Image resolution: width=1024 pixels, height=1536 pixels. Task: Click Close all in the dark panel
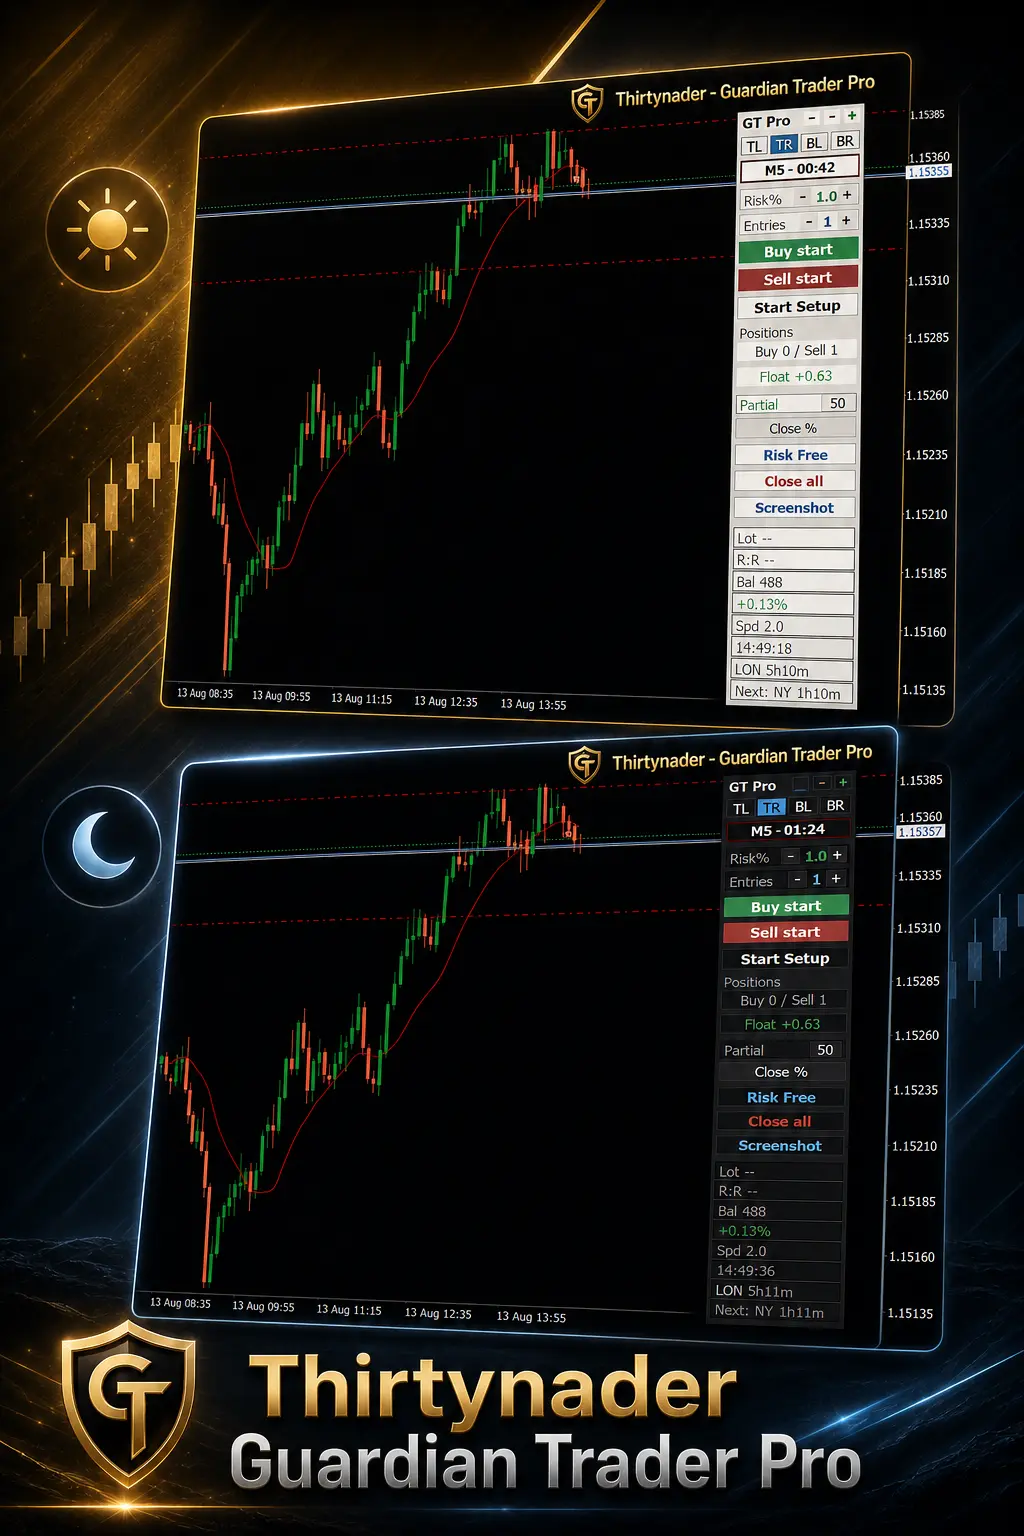pyautogui.click(x=780, y=1121)
